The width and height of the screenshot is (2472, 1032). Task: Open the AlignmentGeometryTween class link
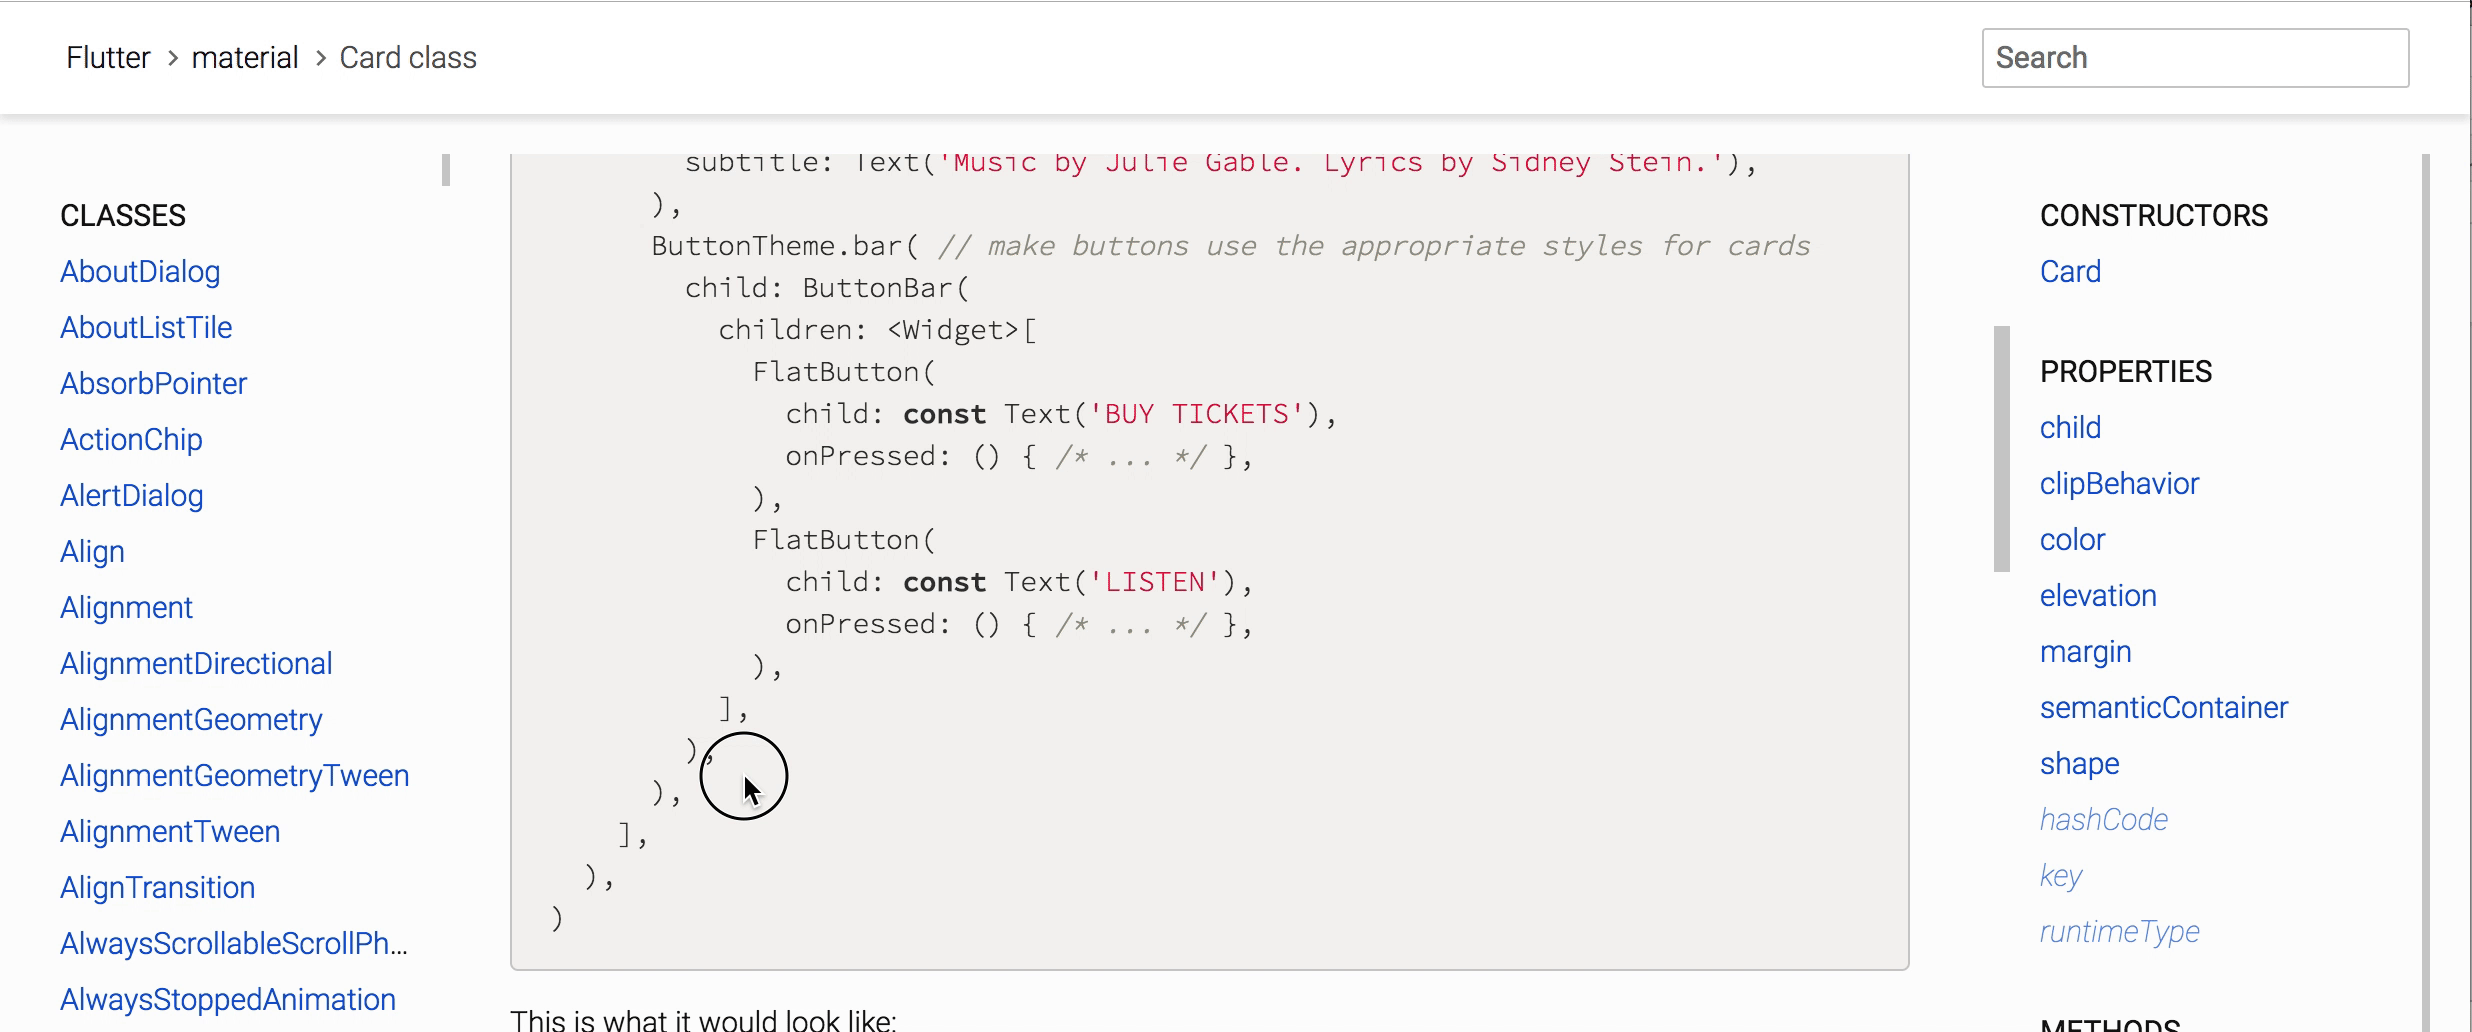(235, 776)
